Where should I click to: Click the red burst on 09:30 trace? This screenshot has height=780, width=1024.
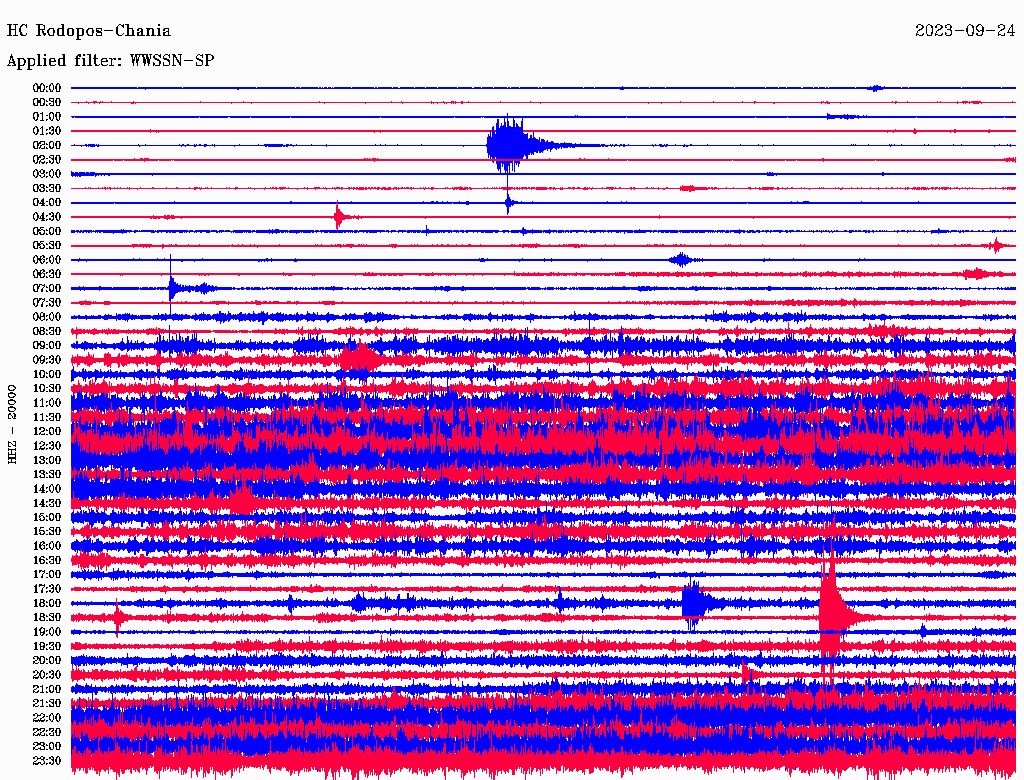[x=359, y=358]
